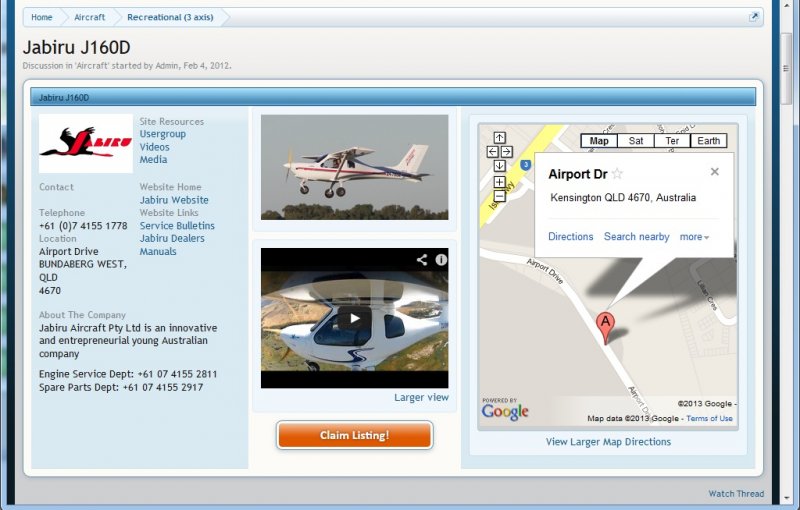Screen dimensions: 800x510
Task: Pan the map left with the arrow
Action: 492,151
